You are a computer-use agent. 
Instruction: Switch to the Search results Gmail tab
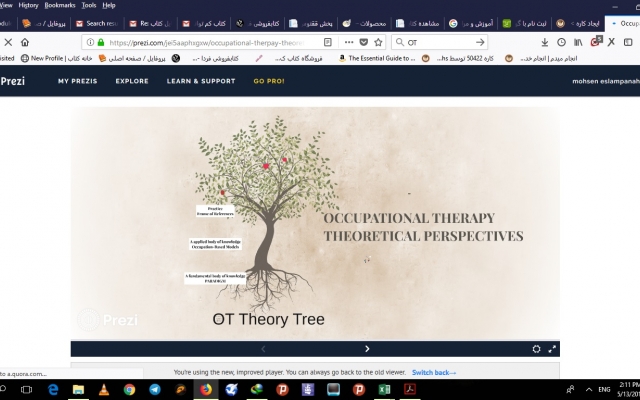(x=98, y=23)
